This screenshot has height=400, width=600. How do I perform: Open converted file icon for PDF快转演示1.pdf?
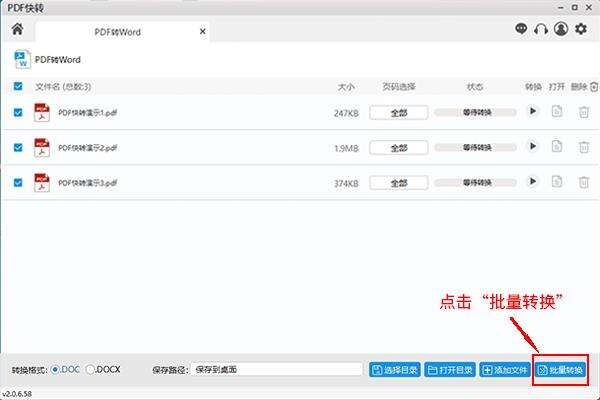[557, 111]
